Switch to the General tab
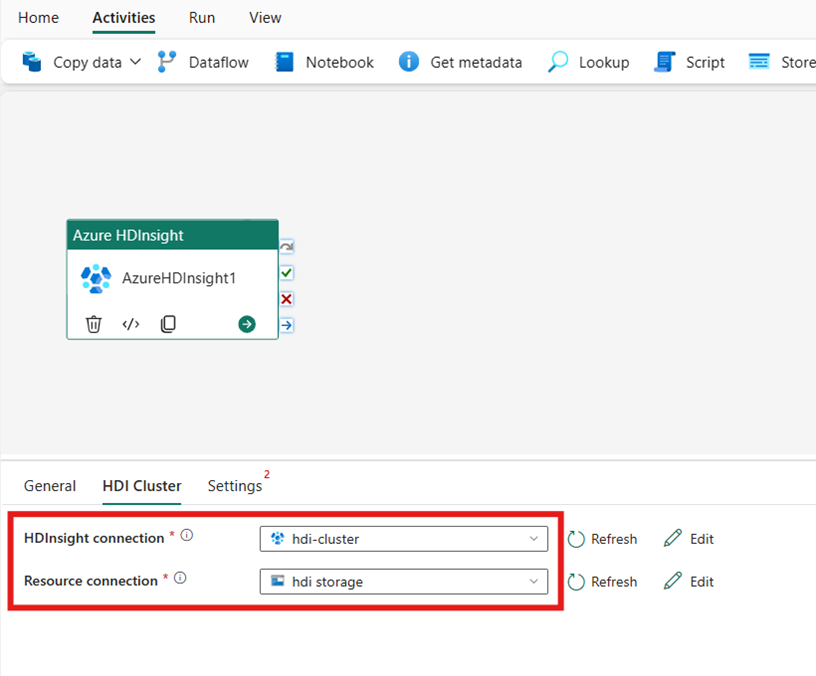 [50, 486]
